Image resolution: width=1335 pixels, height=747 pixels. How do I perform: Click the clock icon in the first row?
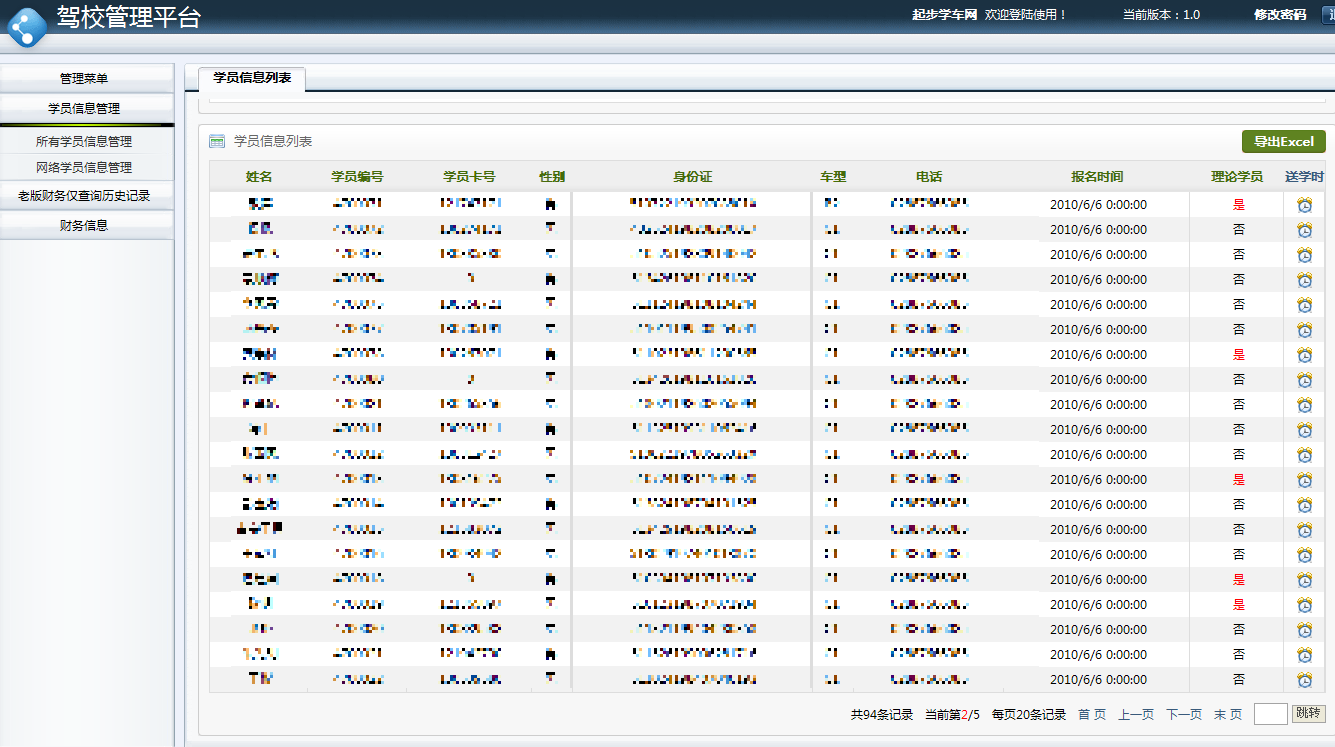tap(1305, 205)
